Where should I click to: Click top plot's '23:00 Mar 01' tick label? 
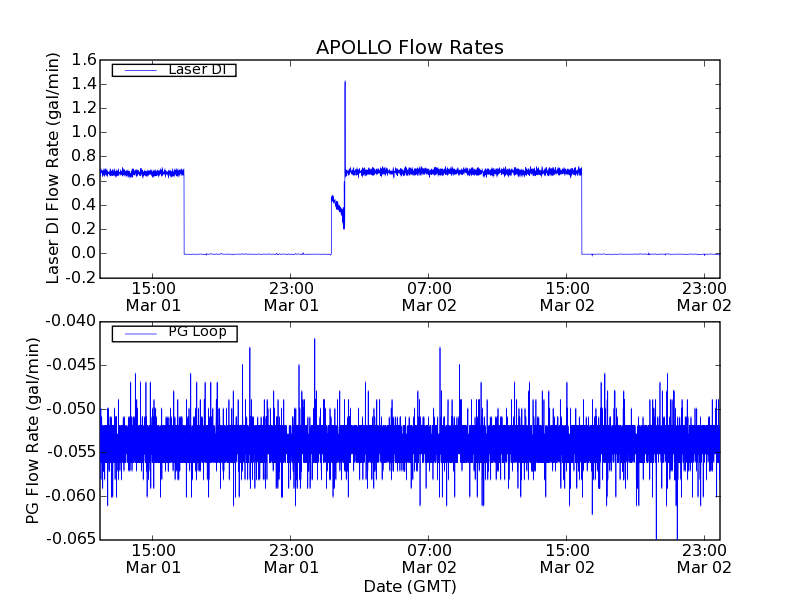291,297
